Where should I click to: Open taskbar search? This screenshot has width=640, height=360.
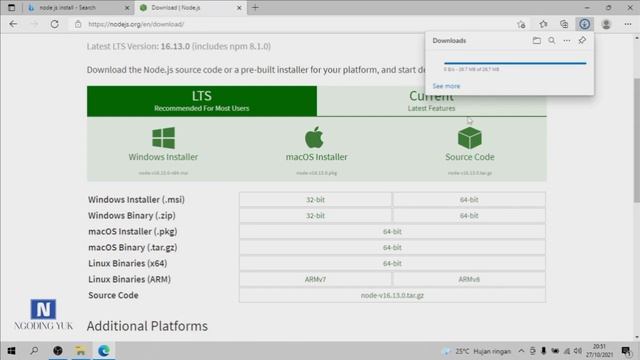[34, 351]
